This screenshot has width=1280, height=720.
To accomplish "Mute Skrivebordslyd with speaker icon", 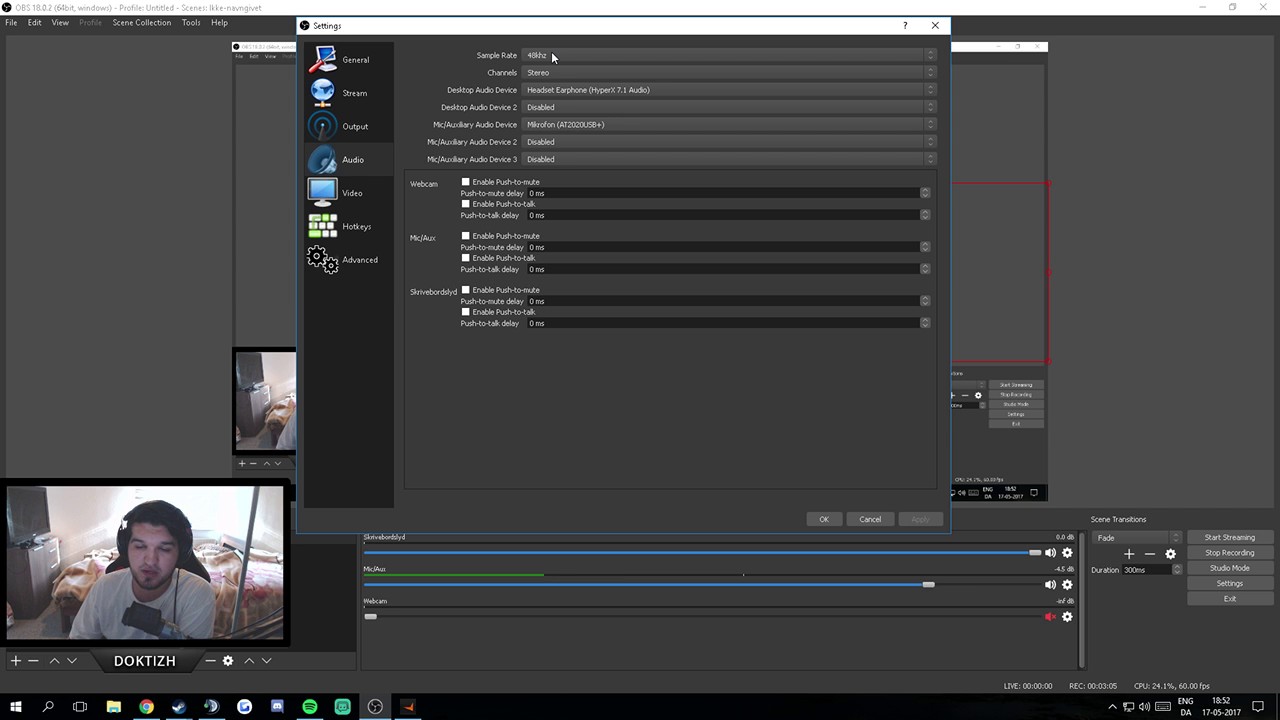I will click(x=1050, y=553).
